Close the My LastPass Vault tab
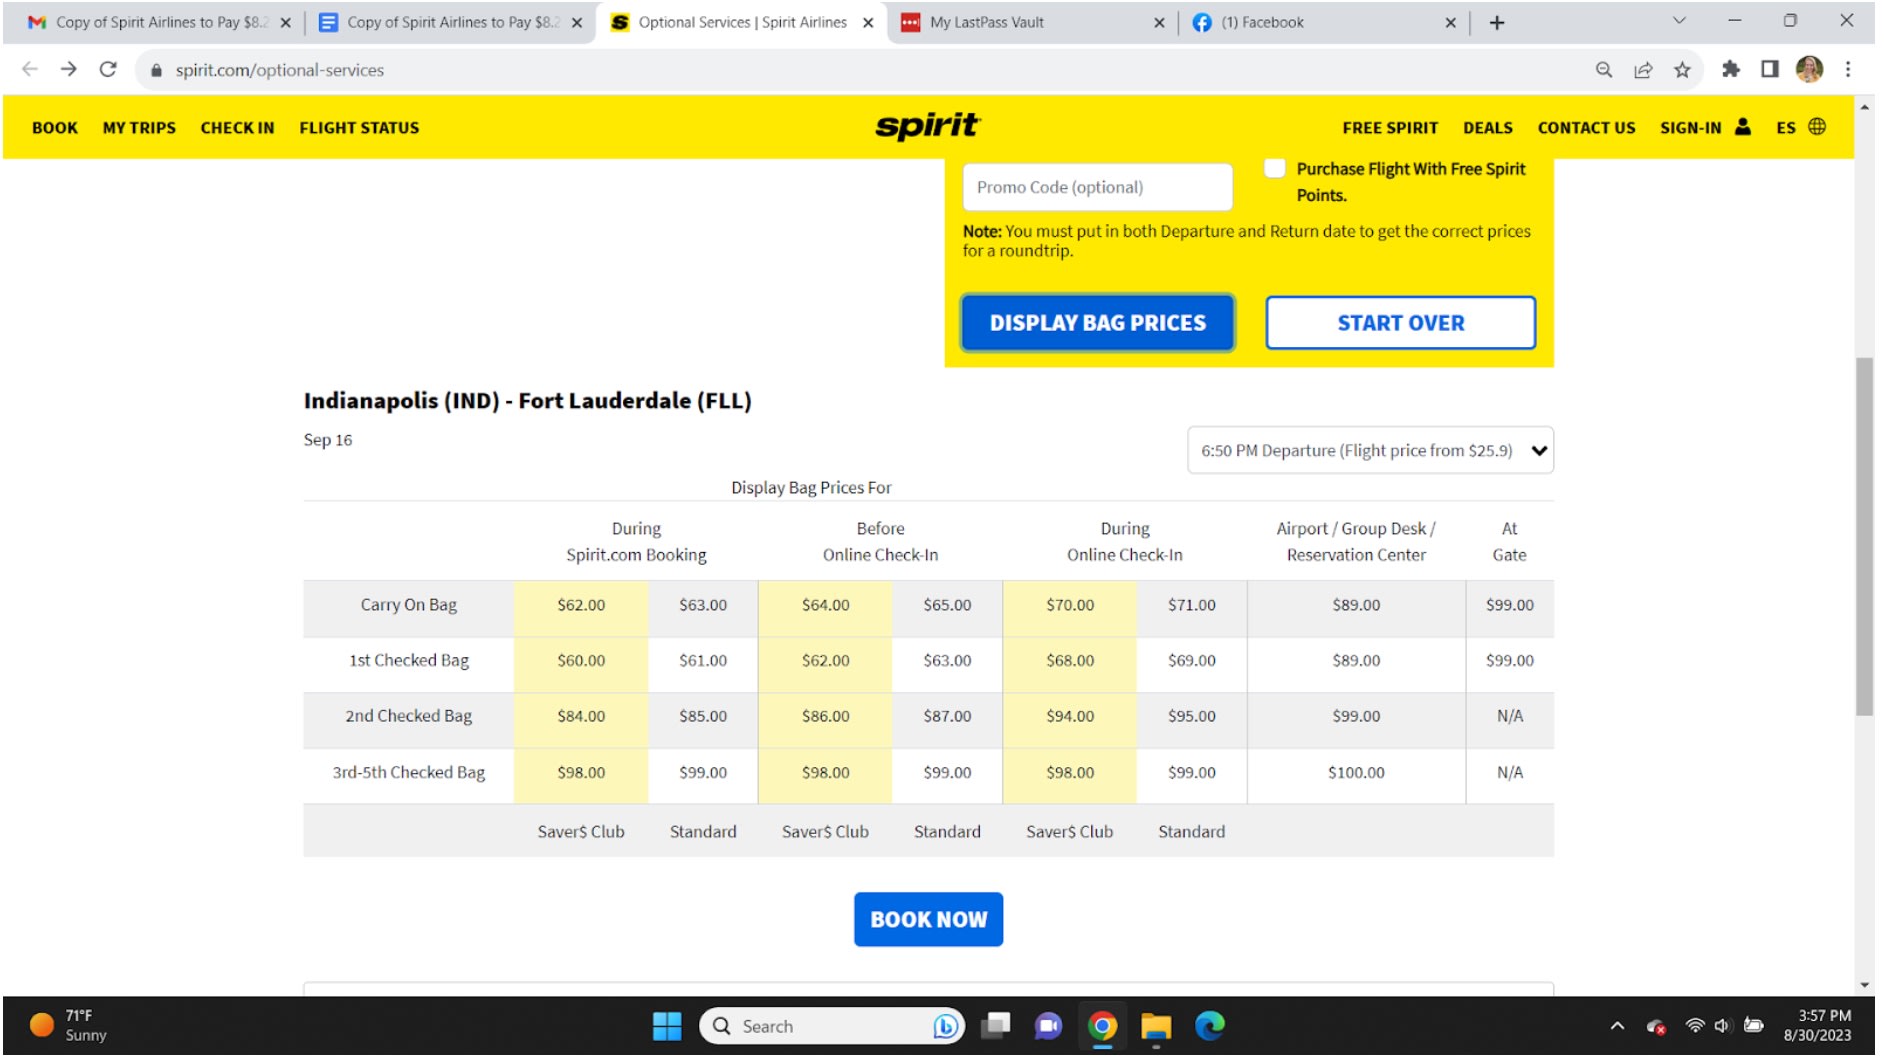1884x1058 pixels. tap(1159, 23)
